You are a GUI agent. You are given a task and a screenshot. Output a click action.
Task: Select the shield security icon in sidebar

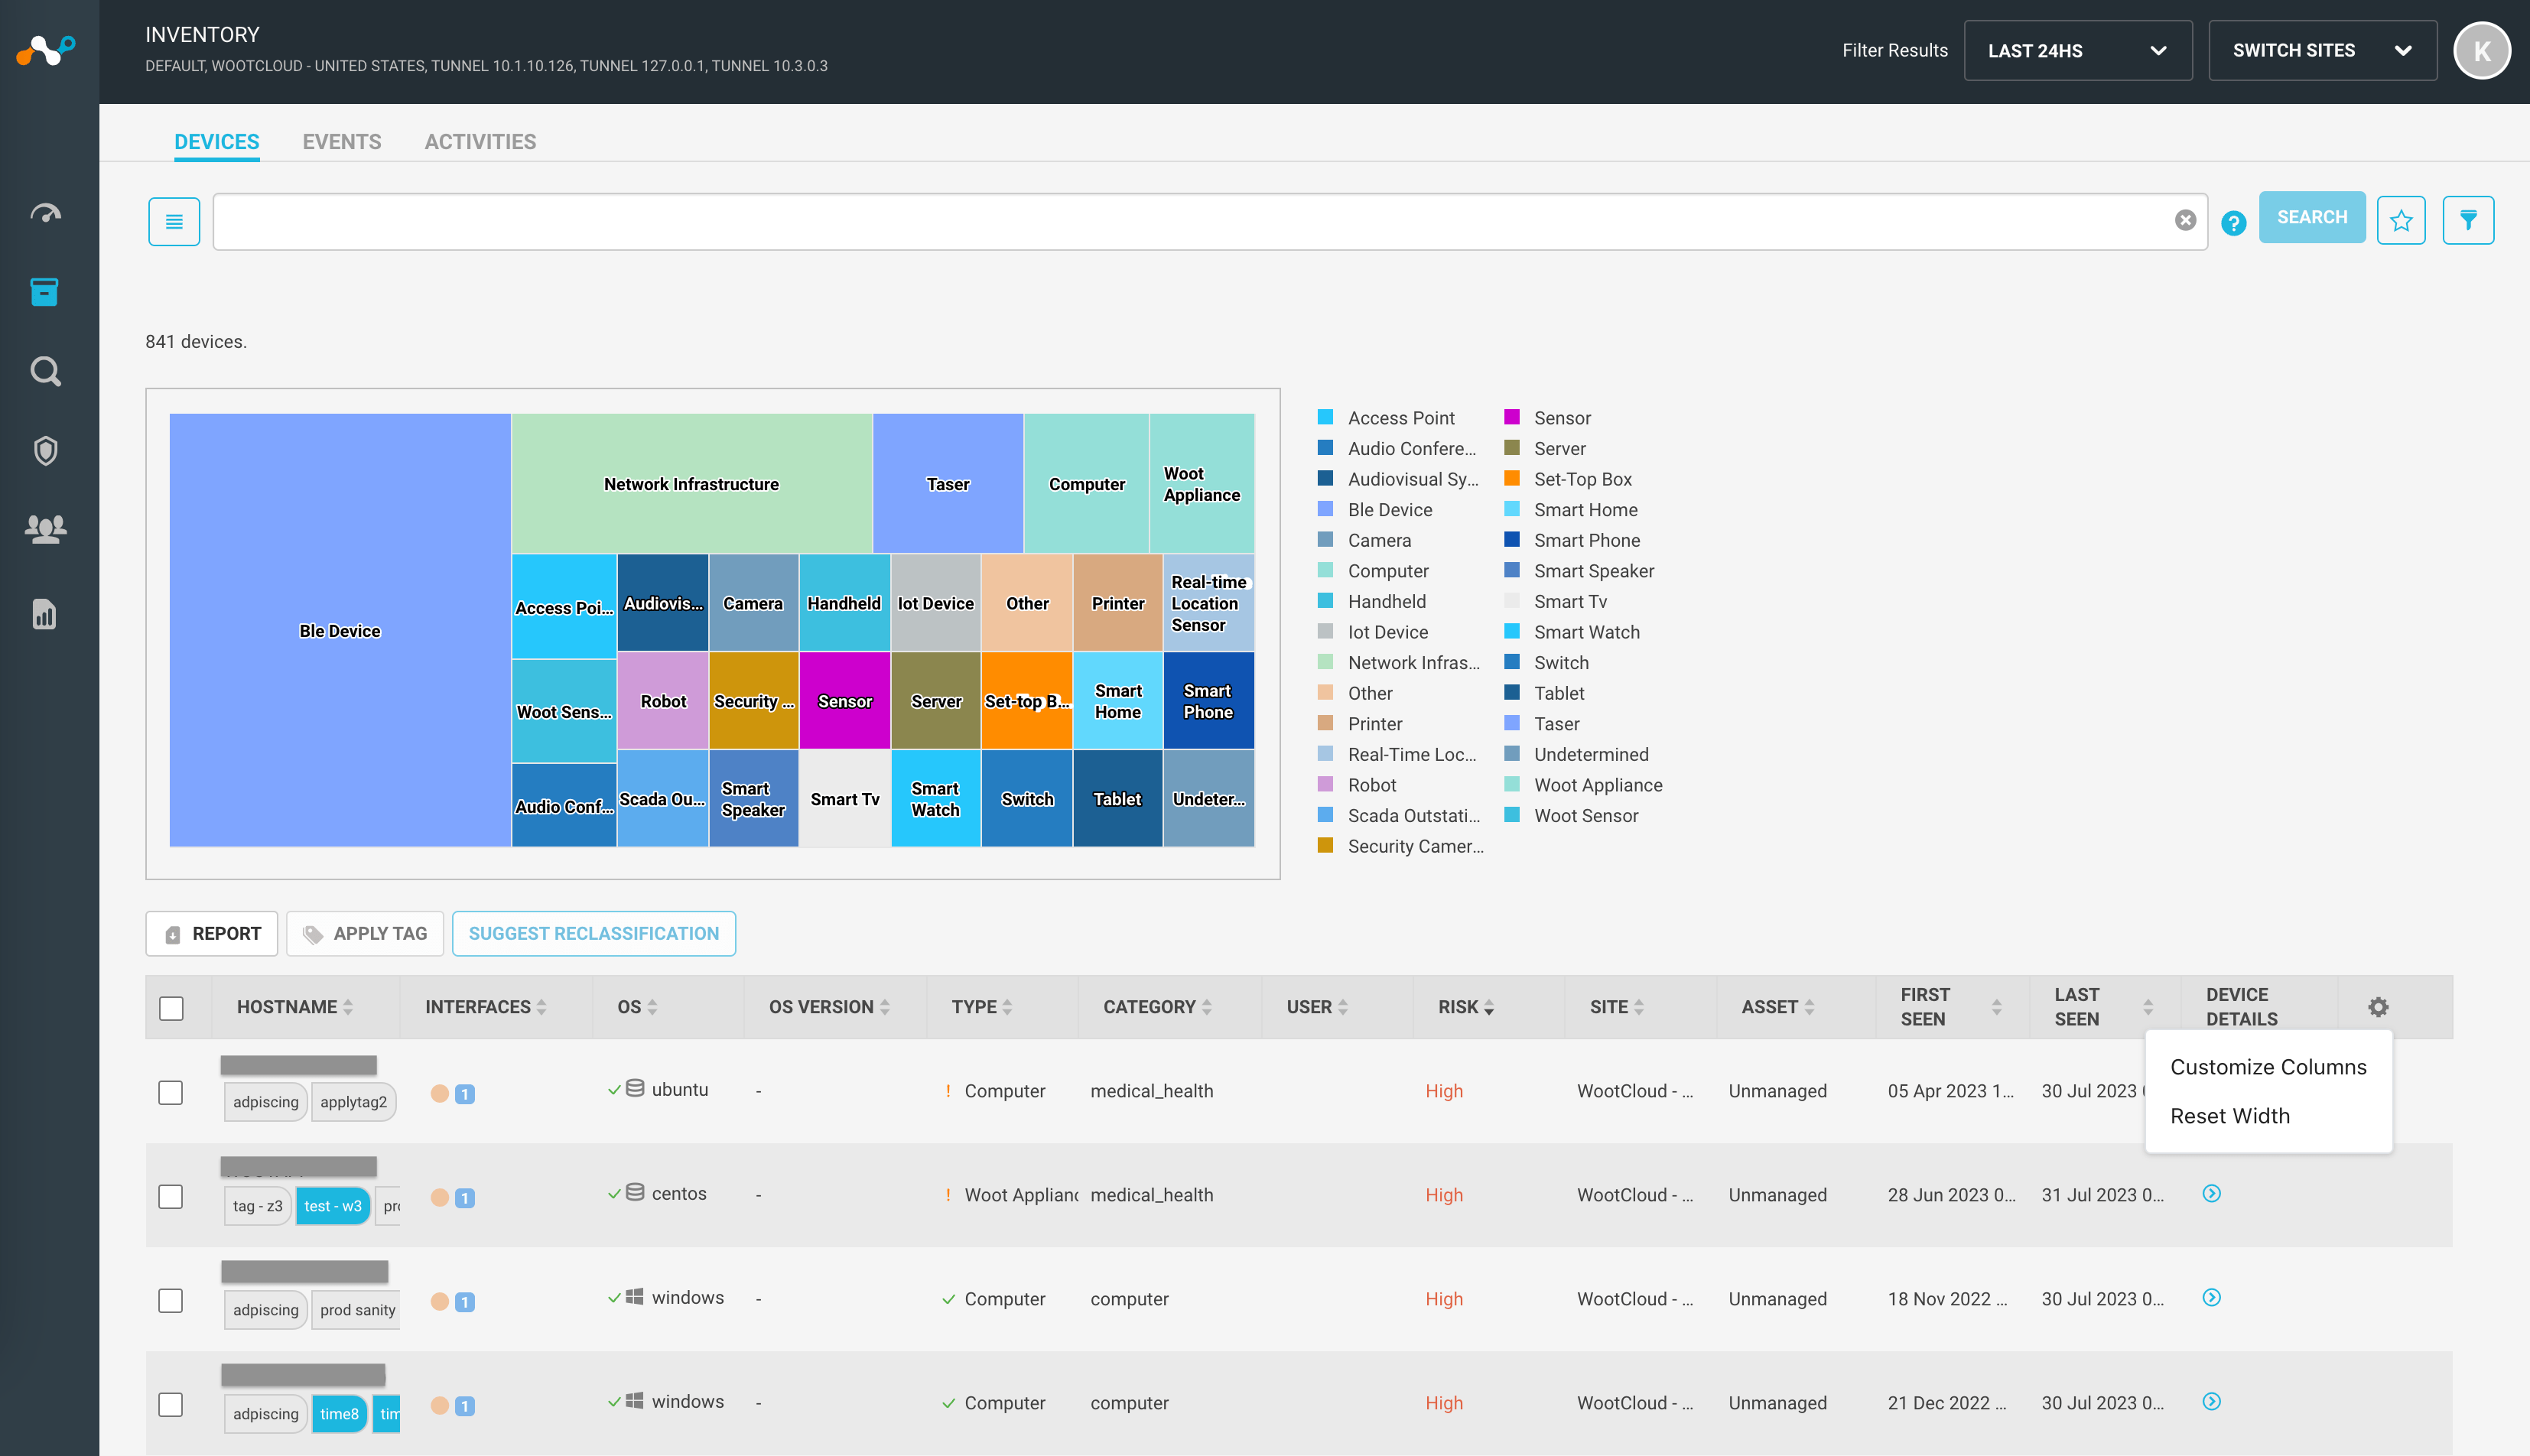(46, 451)
